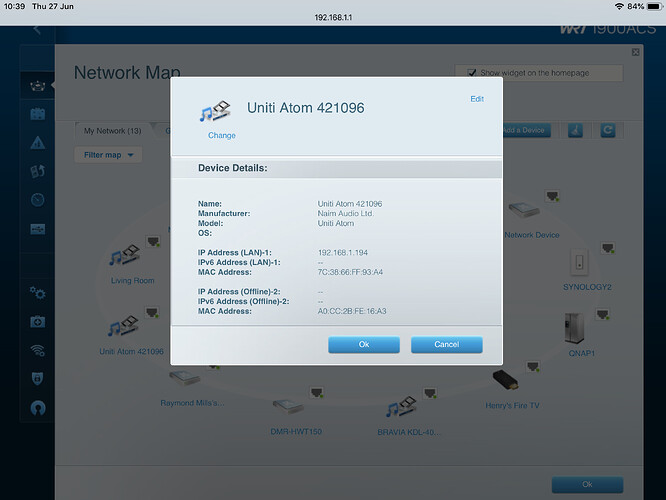Click the back arrow in top bar

37,30
